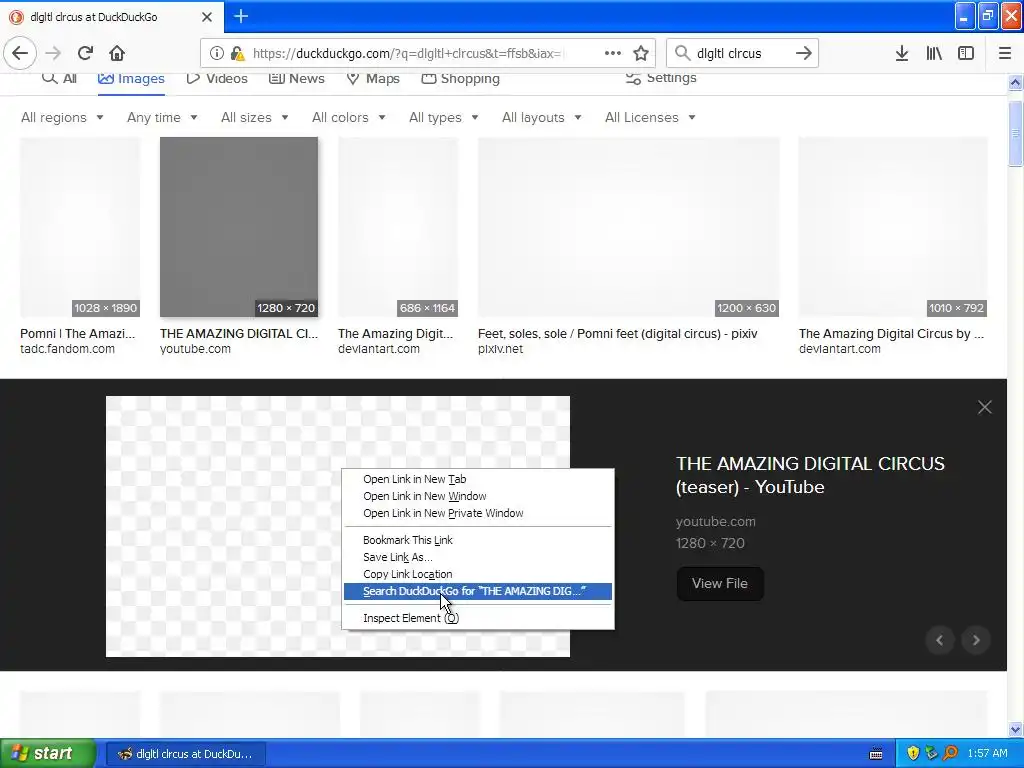The width and height of the screenshot is (1024, 768).
Task: Click the page scrollbar up arrow
Action: (x=1015, y=82)
